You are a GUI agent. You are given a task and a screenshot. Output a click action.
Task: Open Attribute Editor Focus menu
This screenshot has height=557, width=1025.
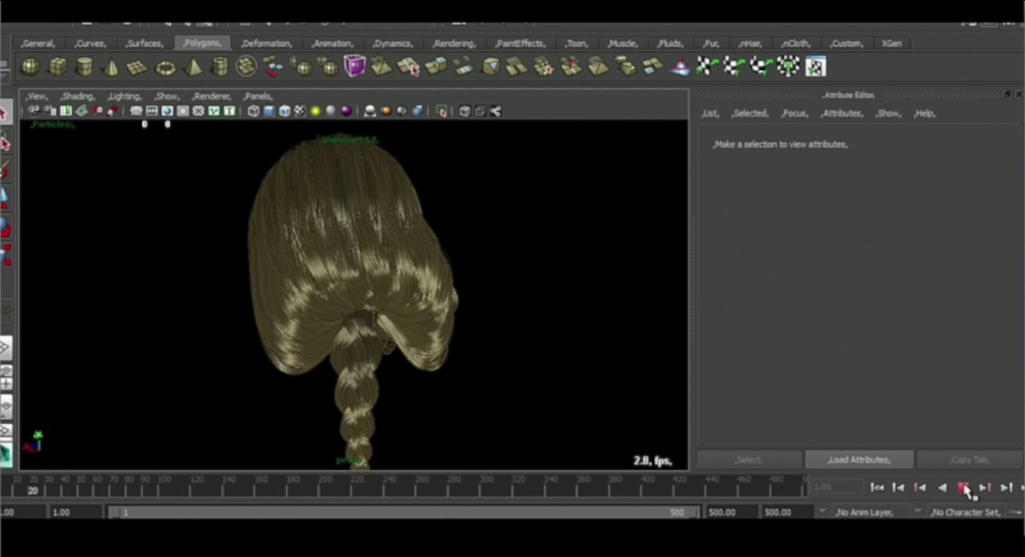pos(794,114)
